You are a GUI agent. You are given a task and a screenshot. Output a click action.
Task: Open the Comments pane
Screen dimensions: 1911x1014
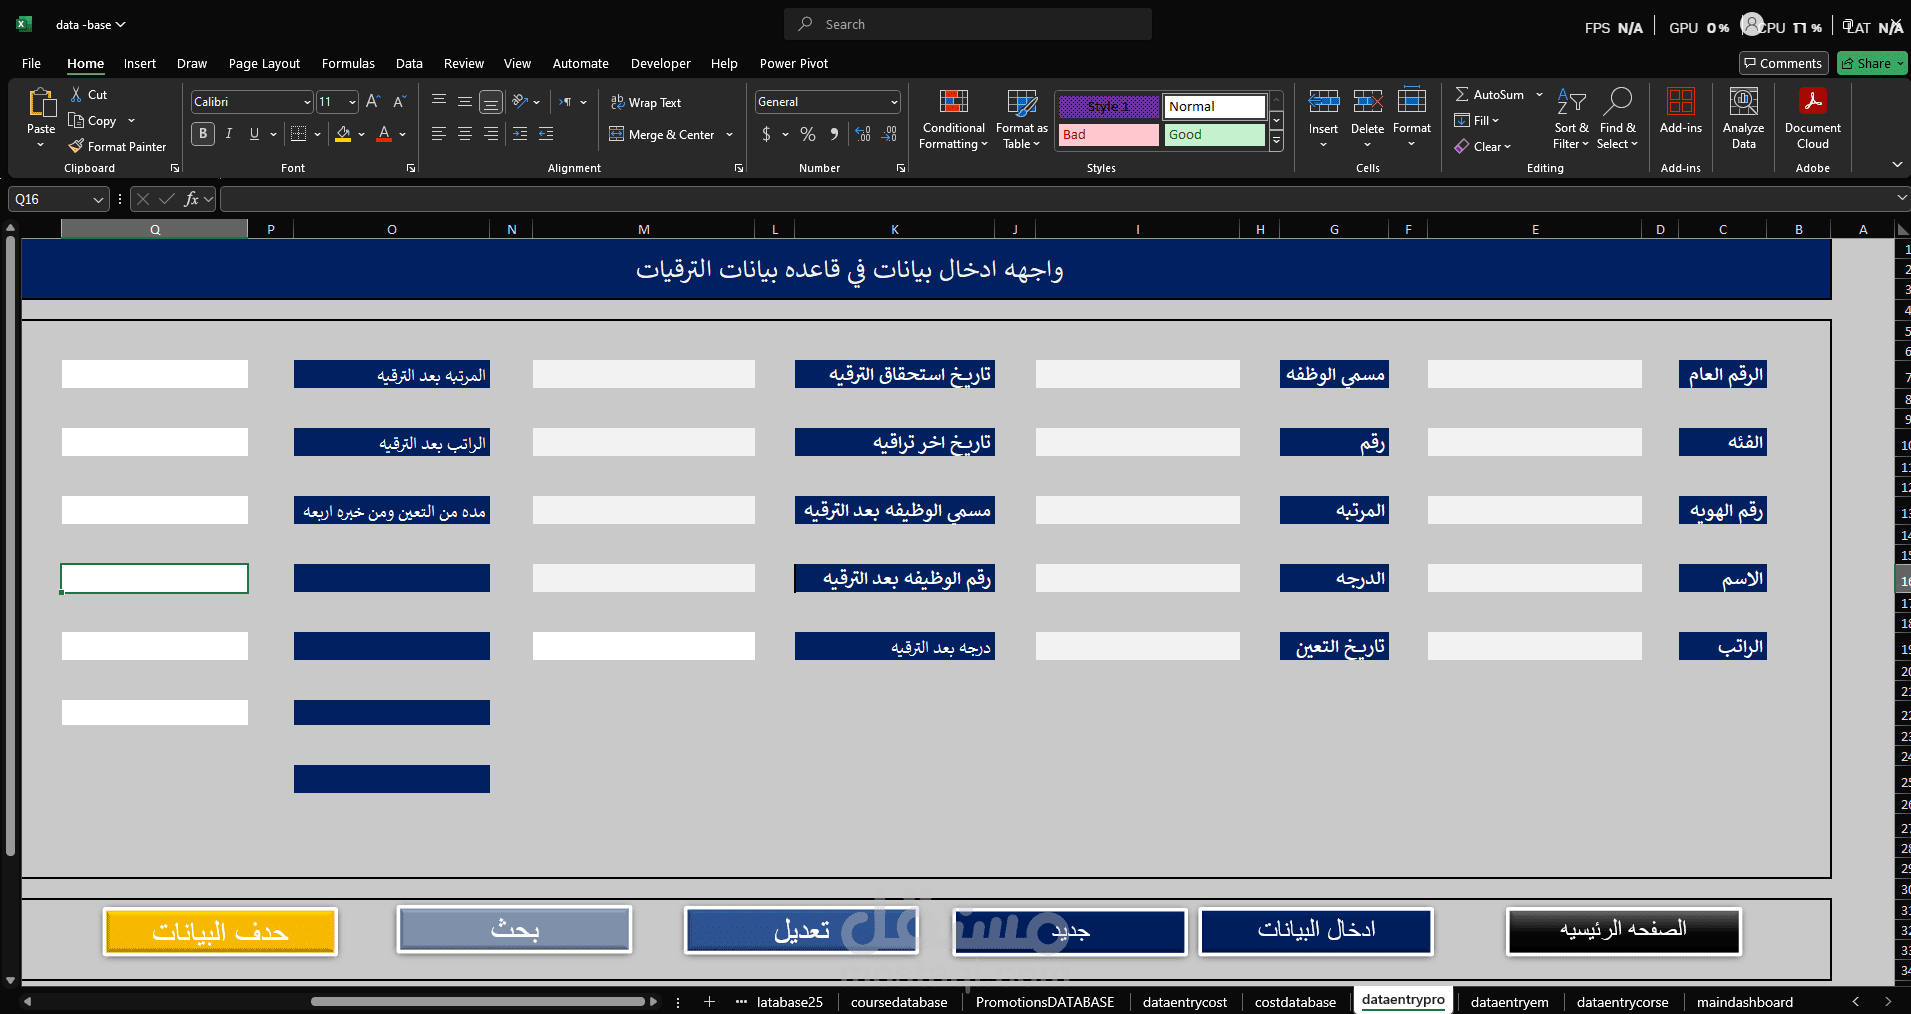tap(1783, 63)
